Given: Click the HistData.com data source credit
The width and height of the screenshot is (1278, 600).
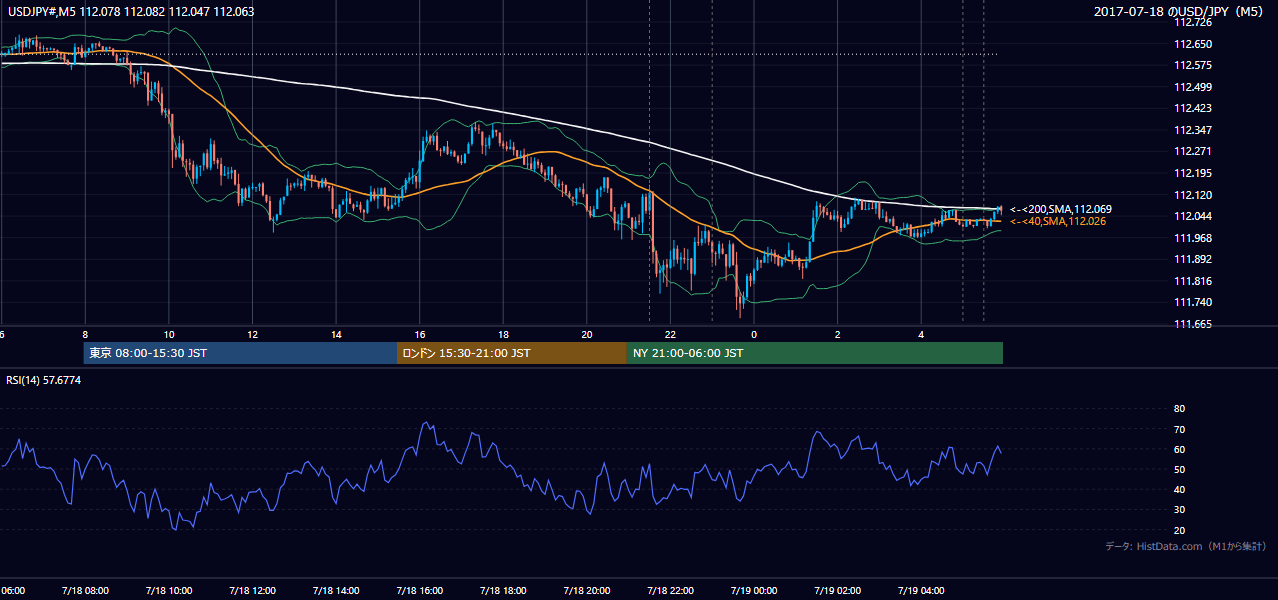Looking at the screenshot, I should 1185,546.
